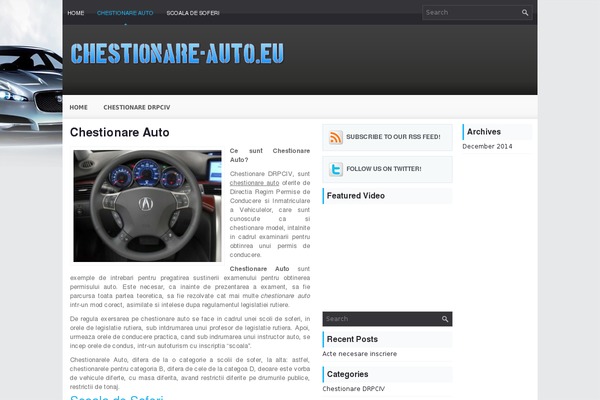The width and height of the screenshot is (600, 400).
Task: Open CHESTIONARE DRPCIV navigation item
Action: point(137,108)
